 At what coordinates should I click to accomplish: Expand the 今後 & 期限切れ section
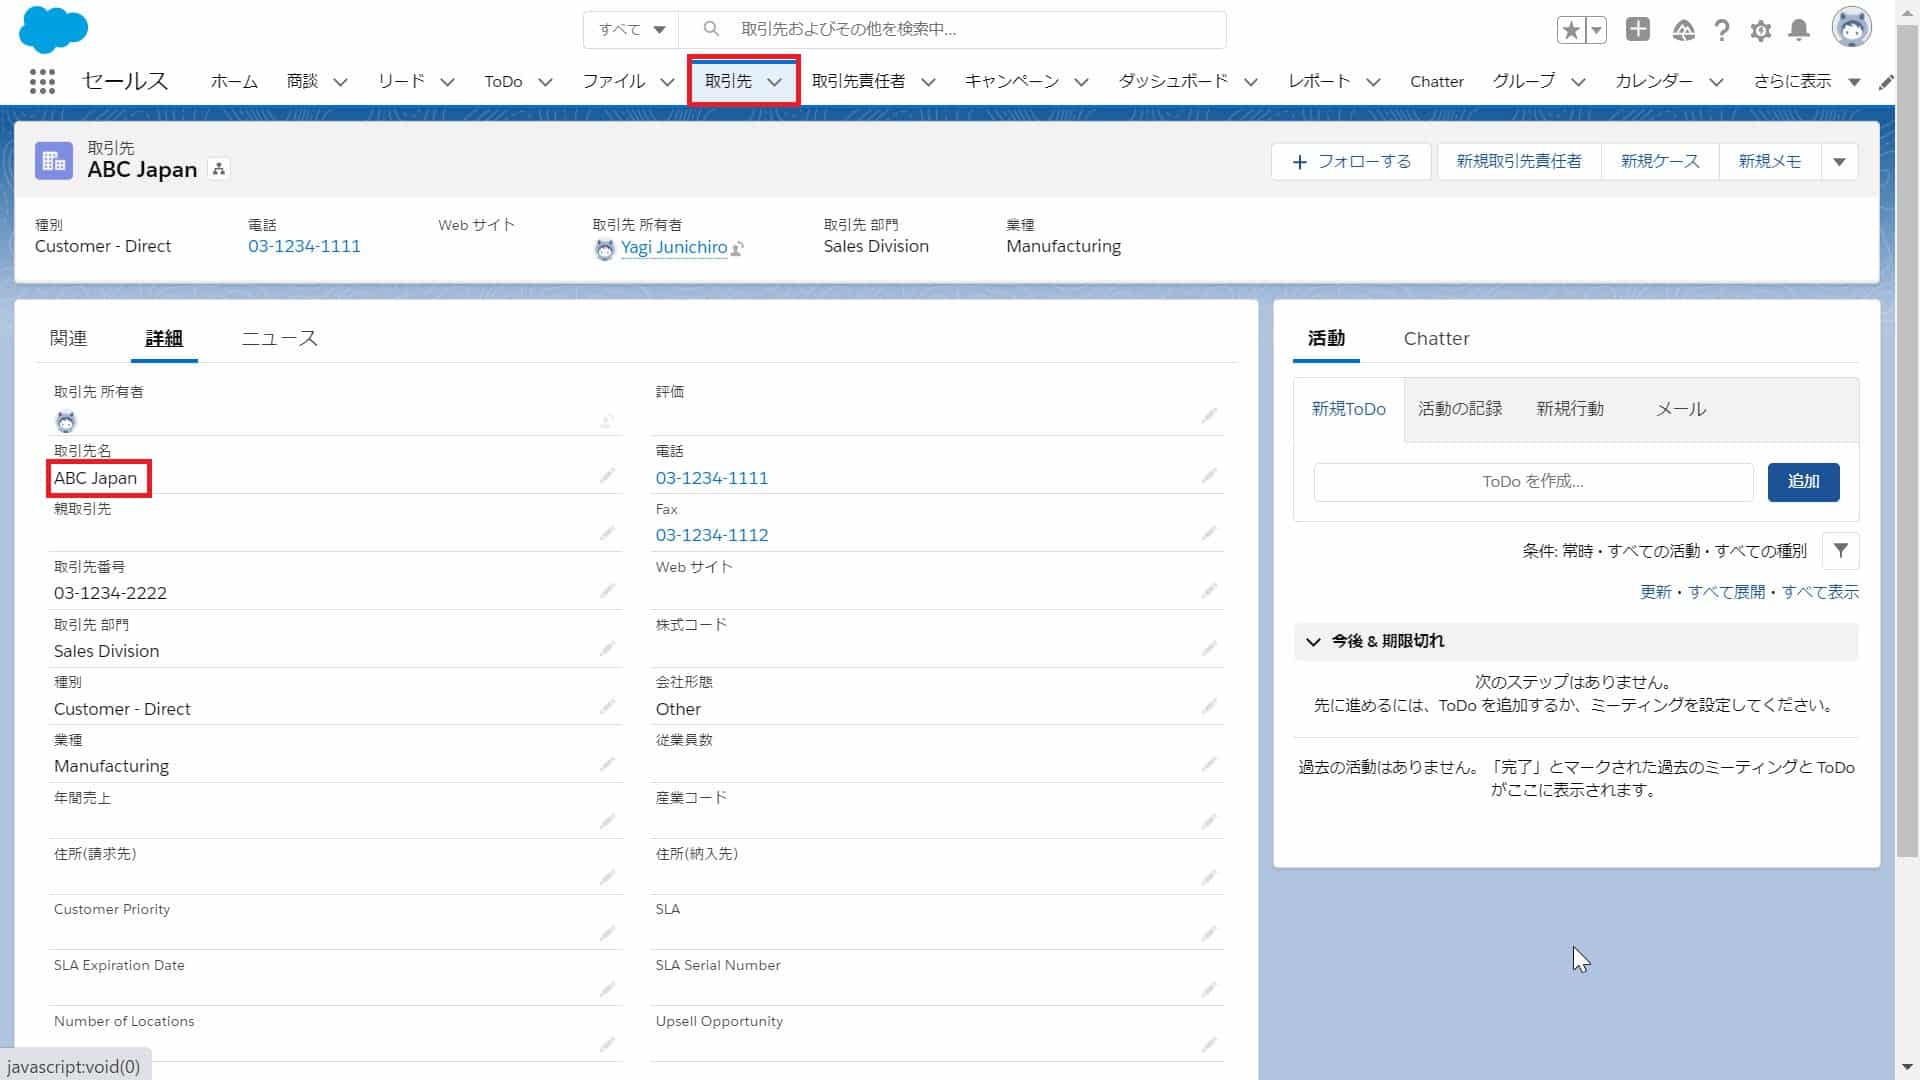click(1313, 641)
